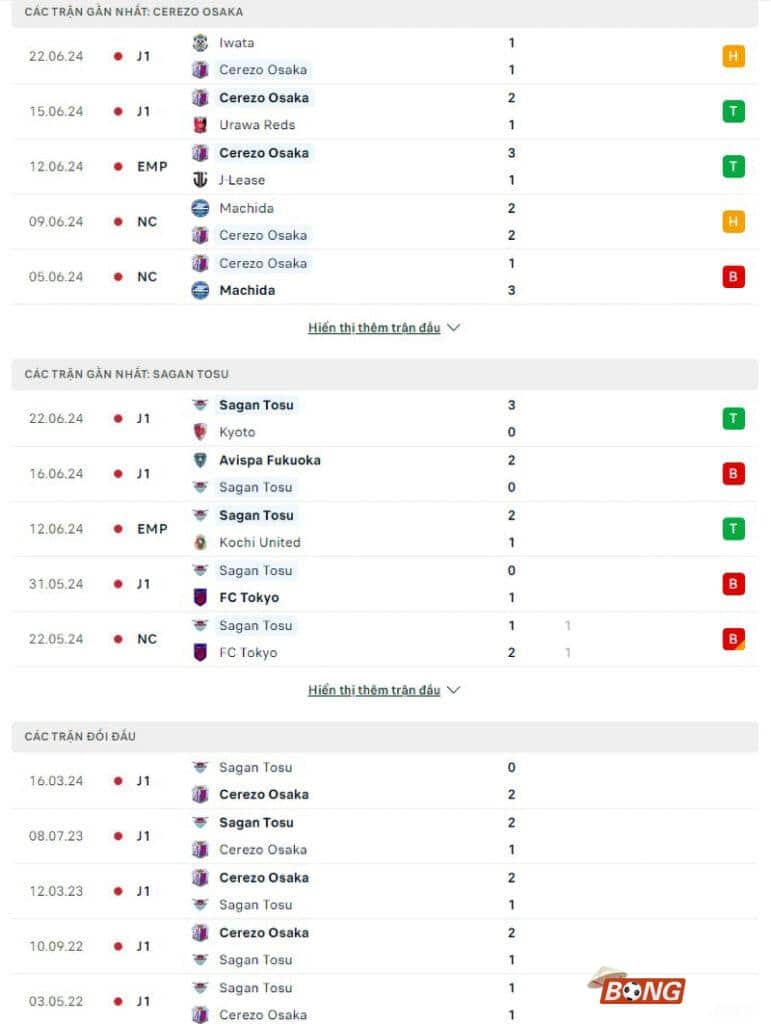The image size is (771, 1024).
Task: Expand more Cerezo Osaka matches
Action: click(384, 328)
